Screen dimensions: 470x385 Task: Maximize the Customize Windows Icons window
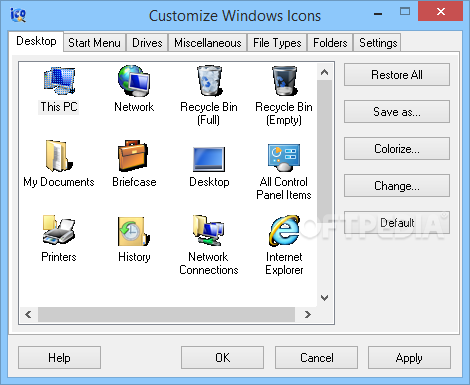tap(405, 12)
